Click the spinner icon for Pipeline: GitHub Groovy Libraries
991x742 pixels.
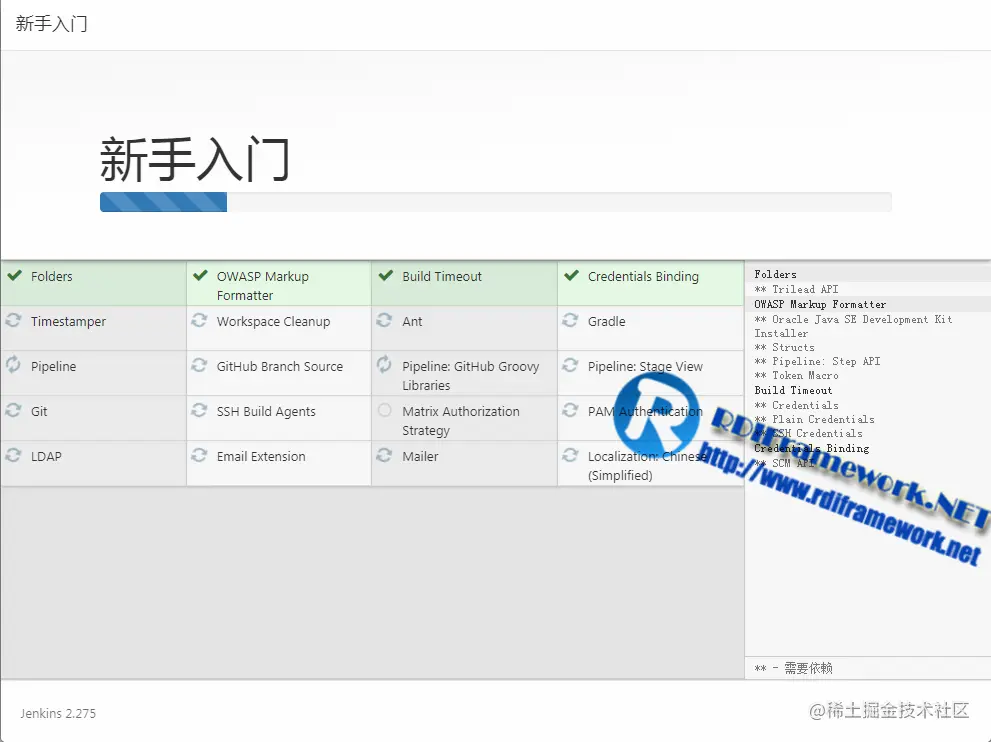pos(384,364)
